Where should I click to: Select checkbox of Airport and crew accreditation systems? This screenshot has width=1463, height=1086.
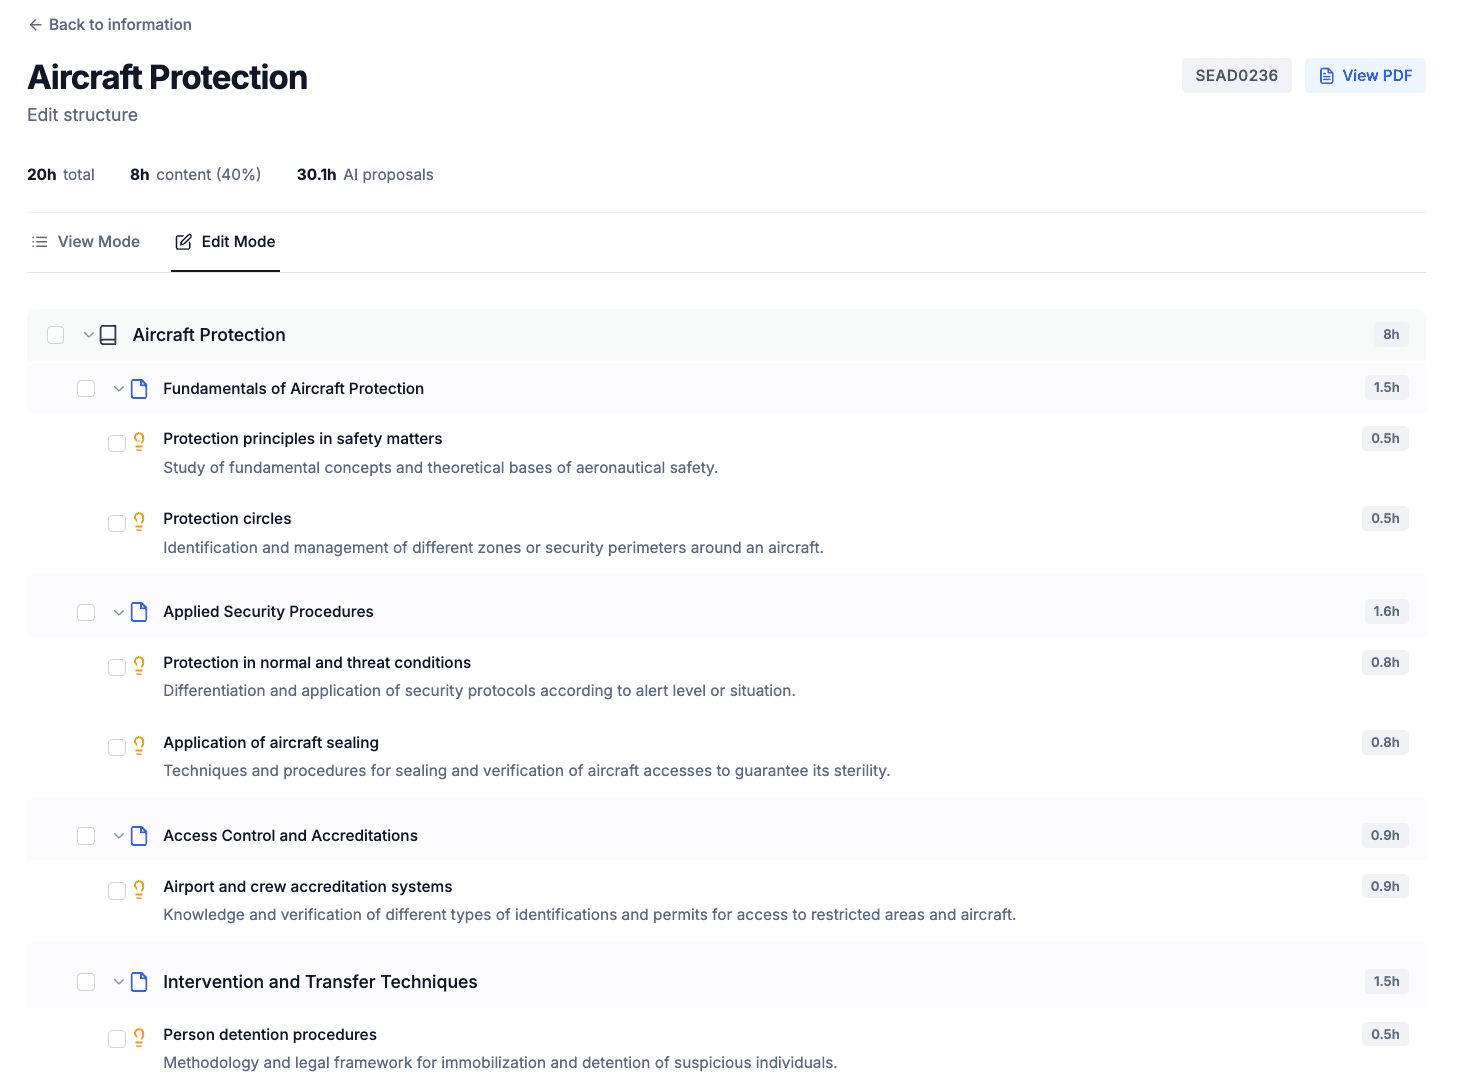117,891
